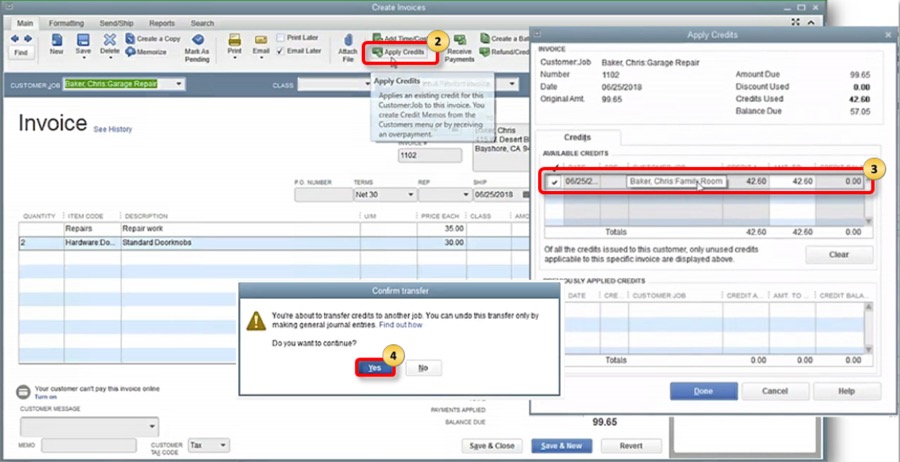
Task: Click Yes in Confirm transfer dialog
Action: tap(375, 368)
